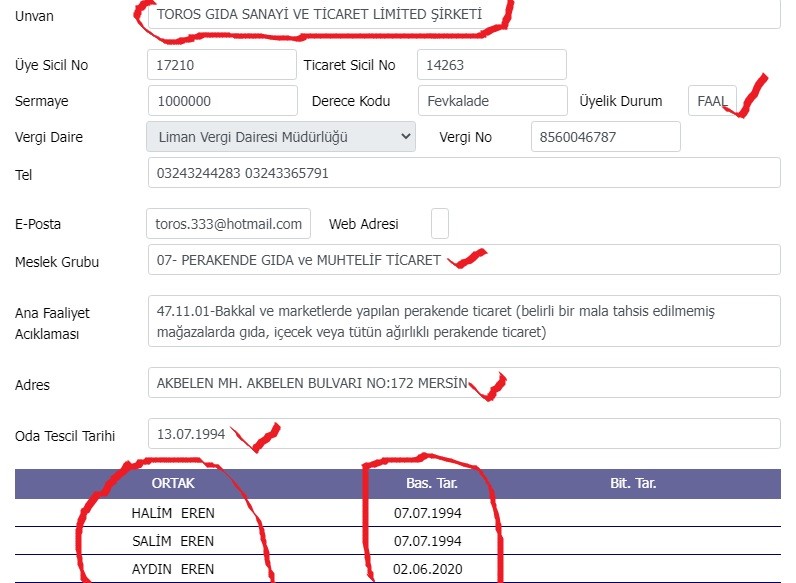This screenshot has width=796, height=583.
Task: Click the ORTAK column header
Action: 173,483
